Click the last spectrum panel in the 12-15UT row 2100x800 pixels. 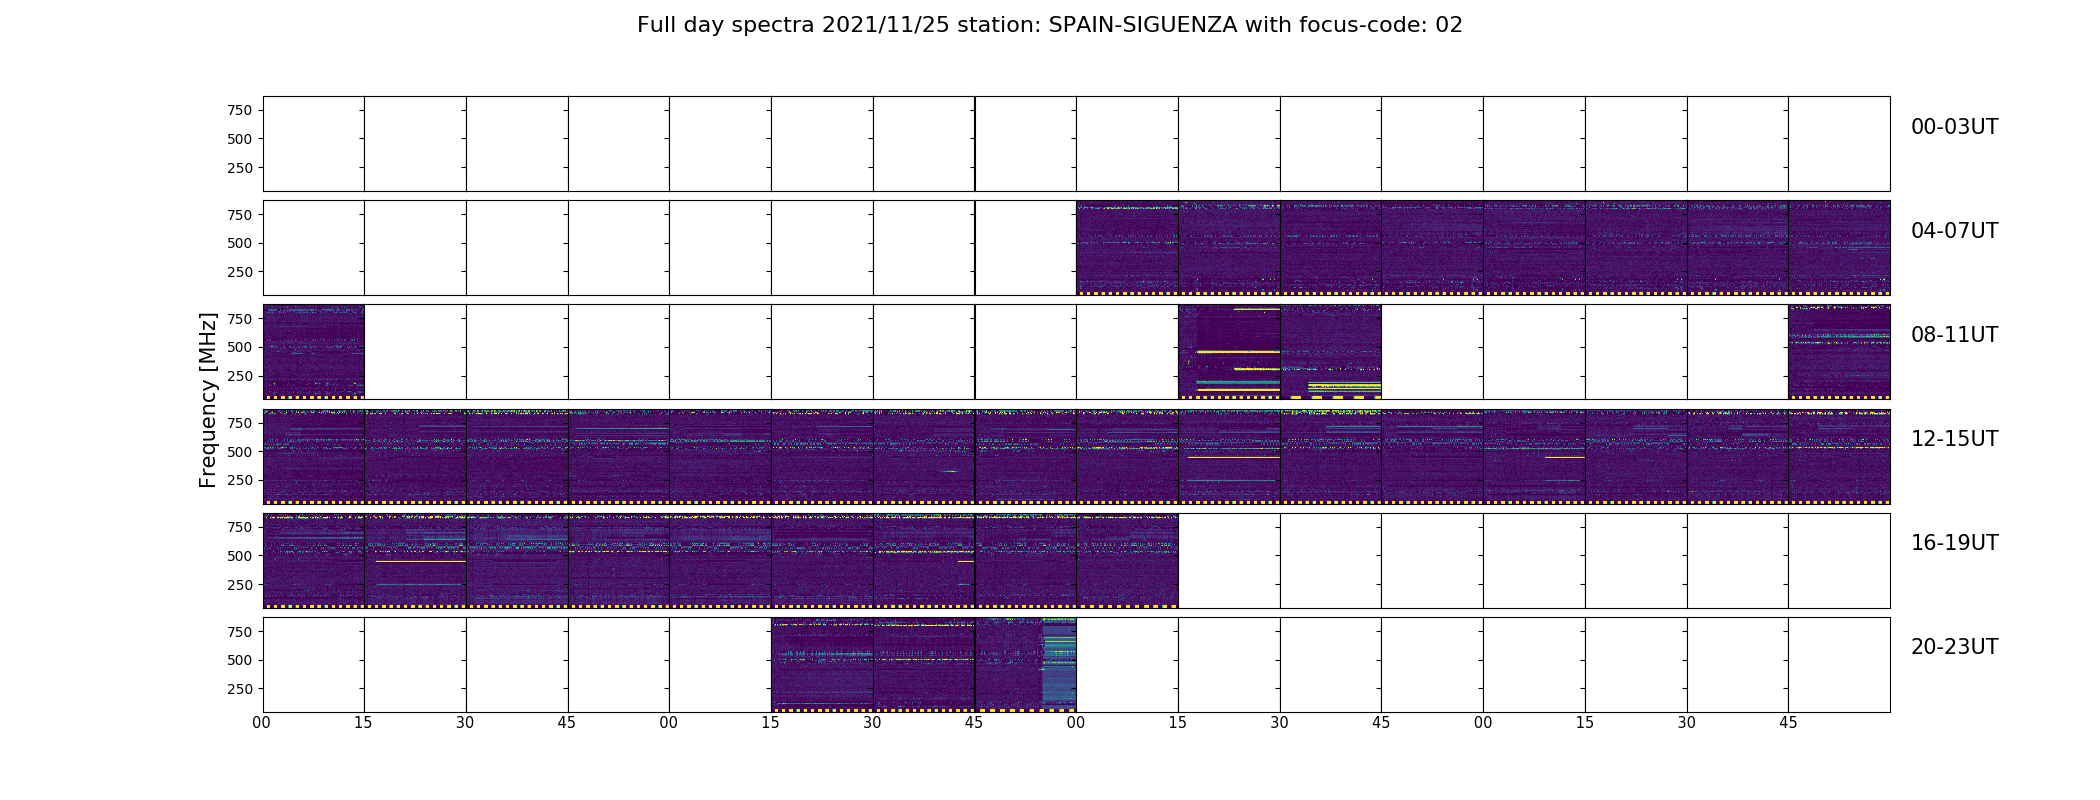pos(1839,456)
